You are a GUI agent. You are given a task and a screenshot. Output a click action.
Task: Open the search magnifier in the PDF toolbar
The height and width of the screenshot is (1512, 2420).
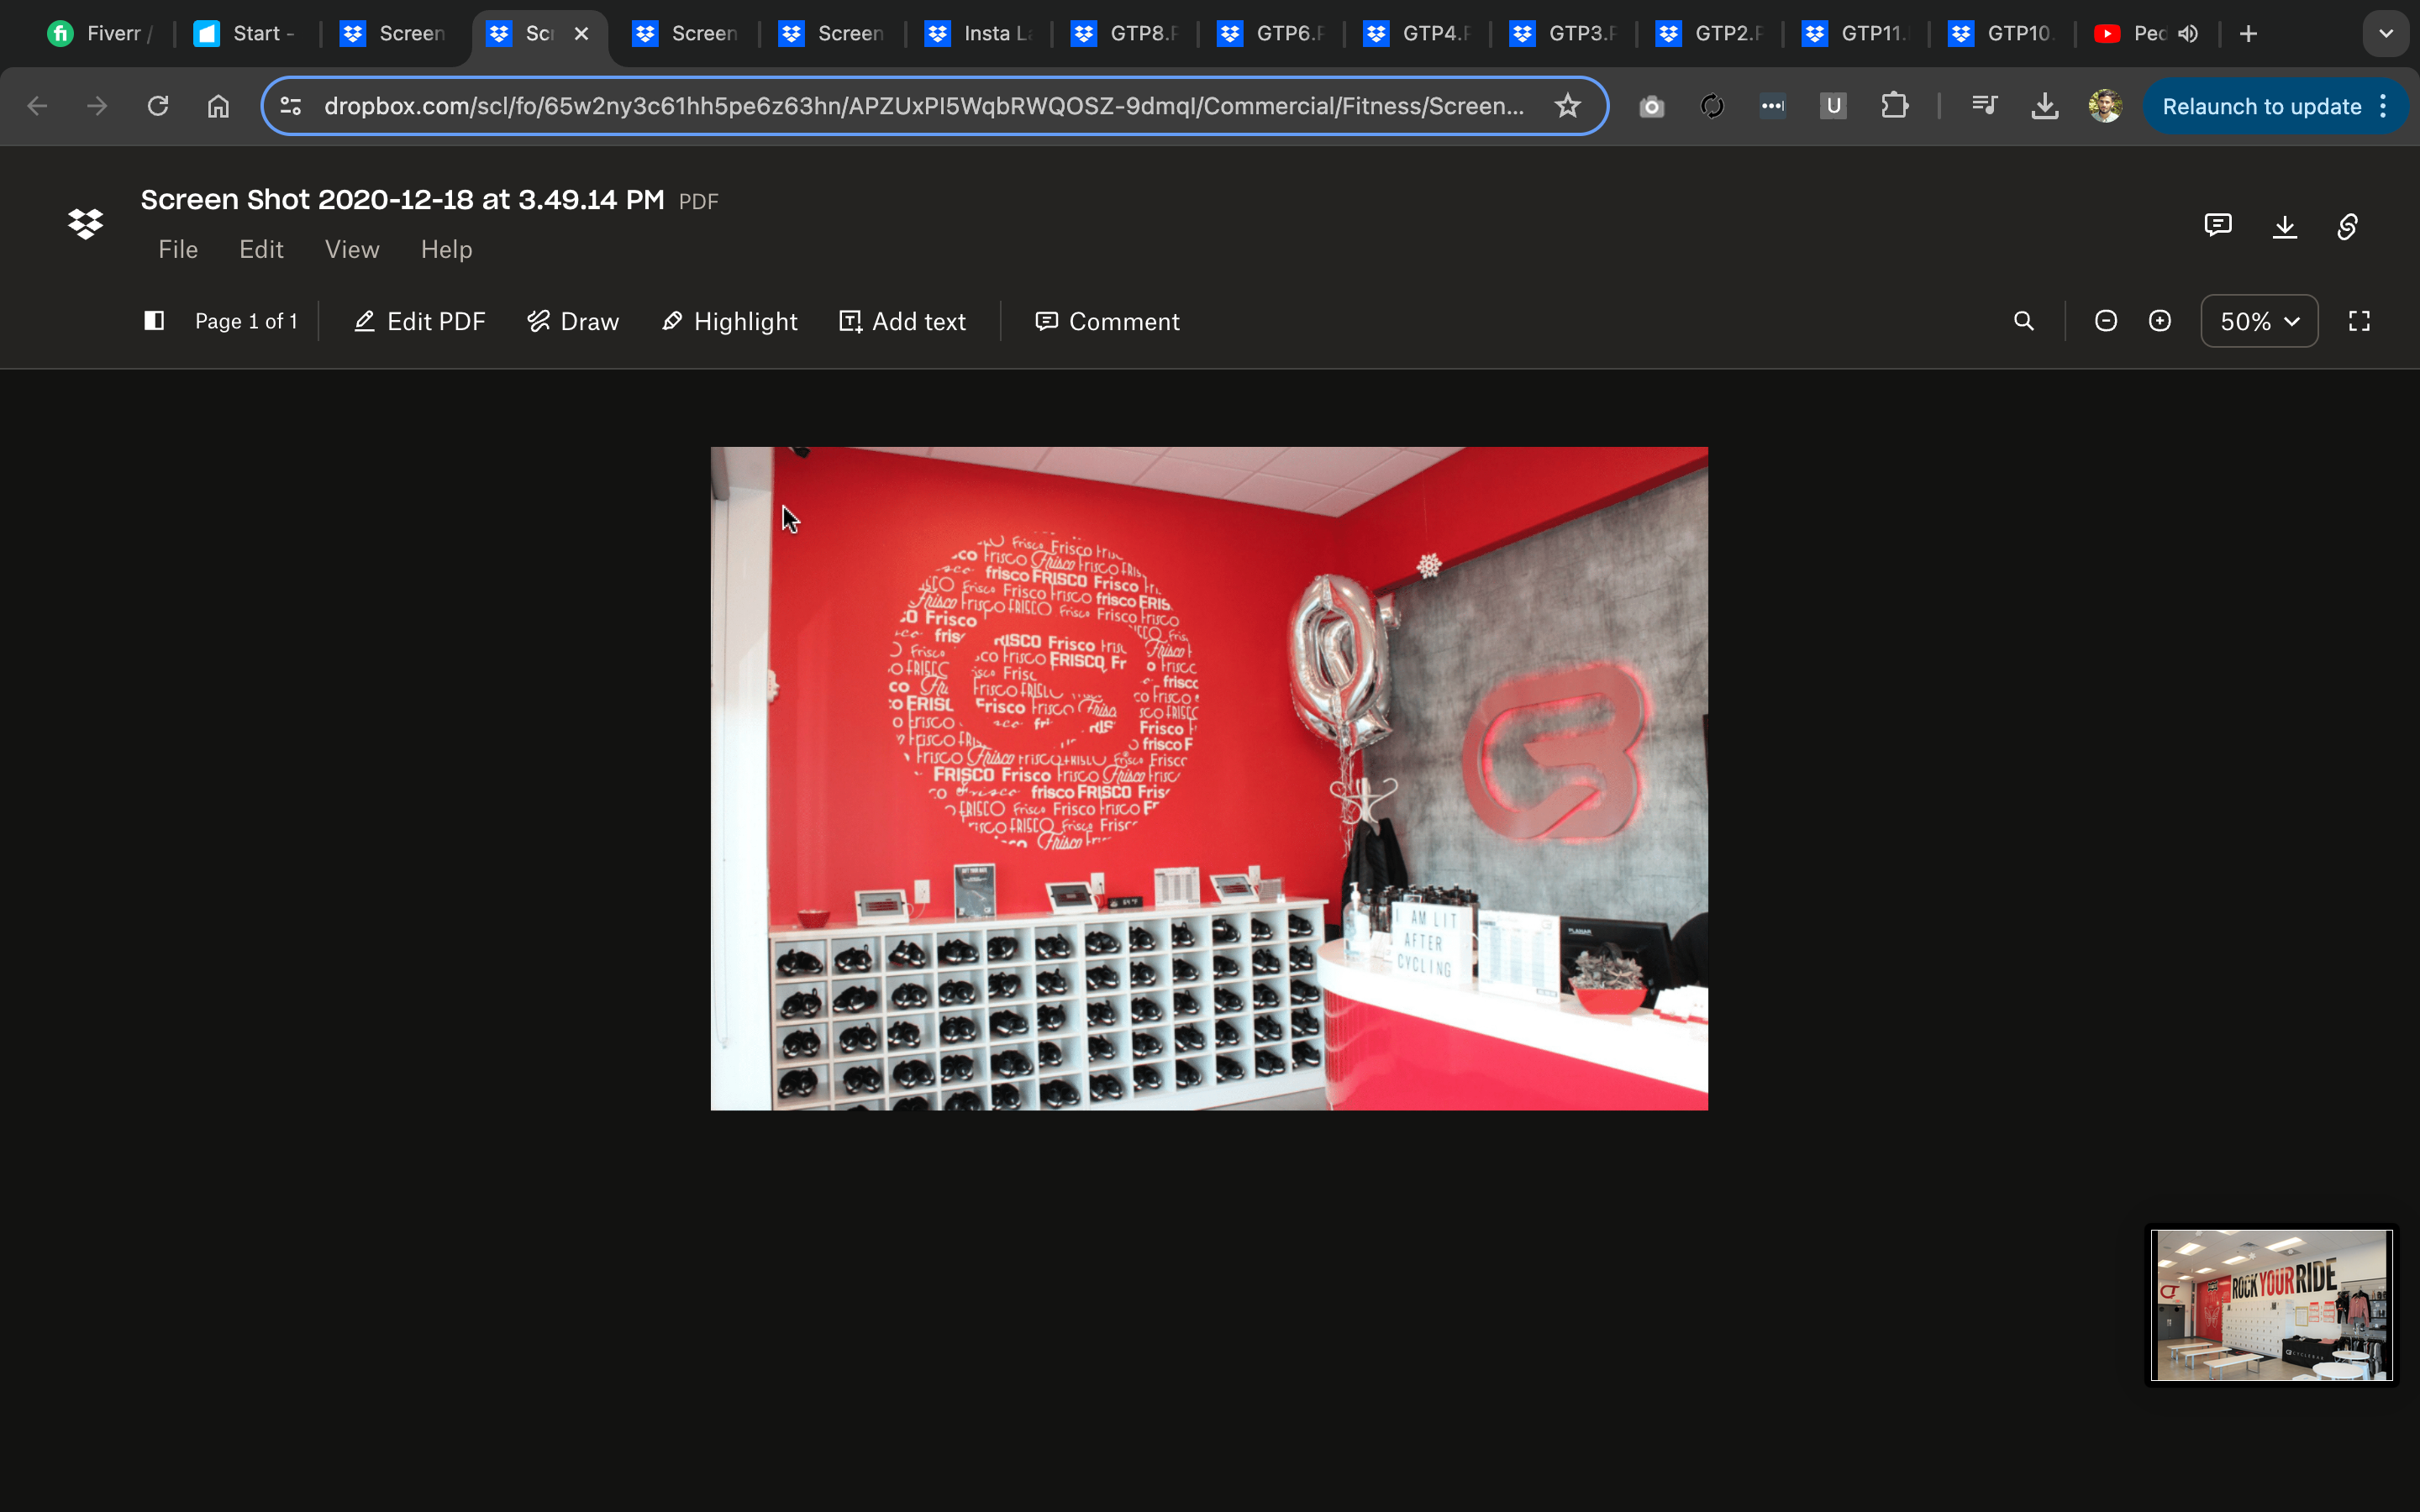pyautogui.click(x=2023, y=321)
